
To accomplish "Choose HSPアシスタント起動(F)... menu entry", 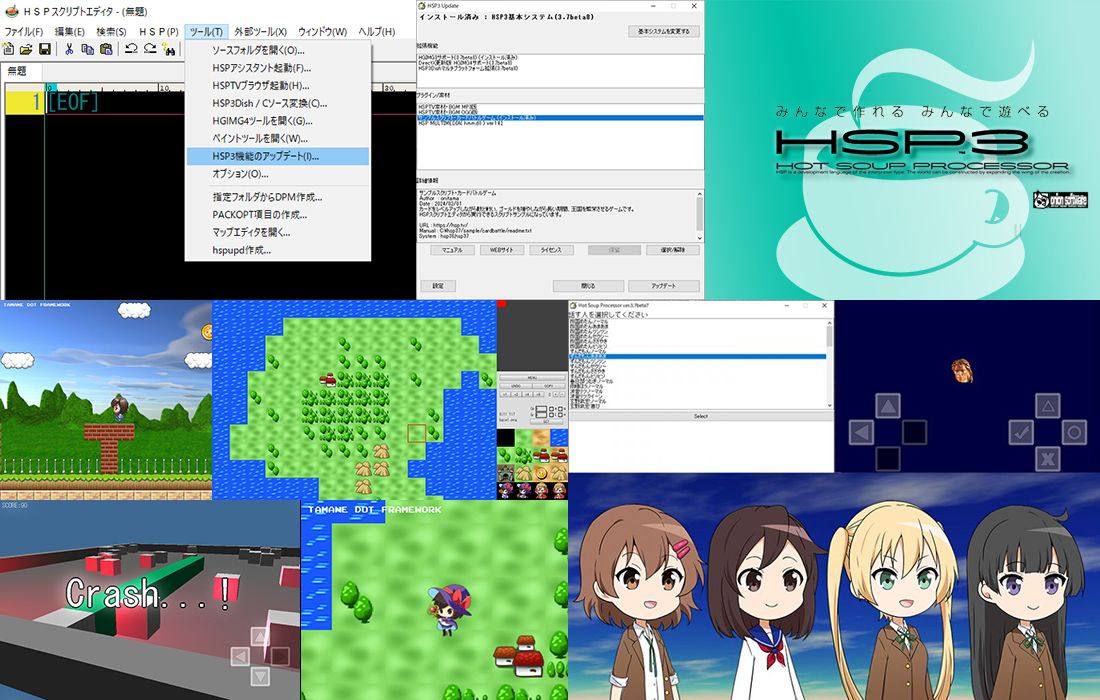I will pos(278,68).
